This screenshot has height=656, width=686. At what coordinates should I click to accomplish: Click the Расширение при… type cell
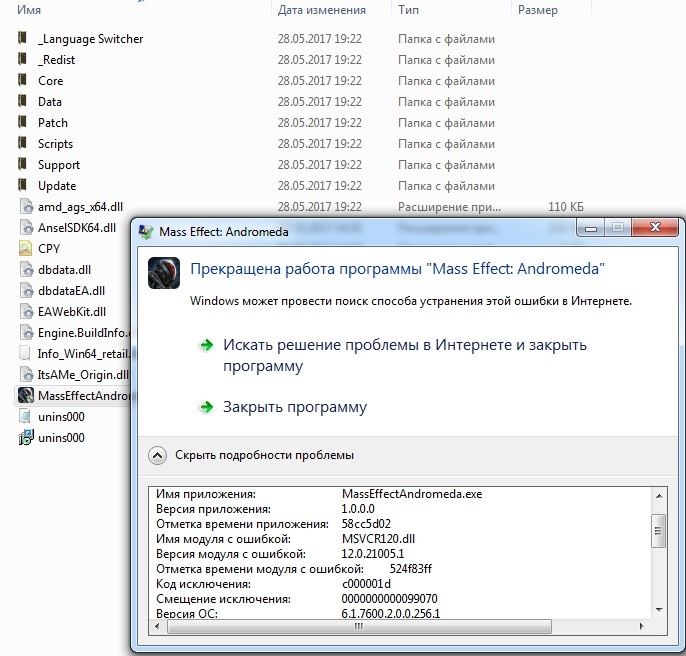[449, 207]
